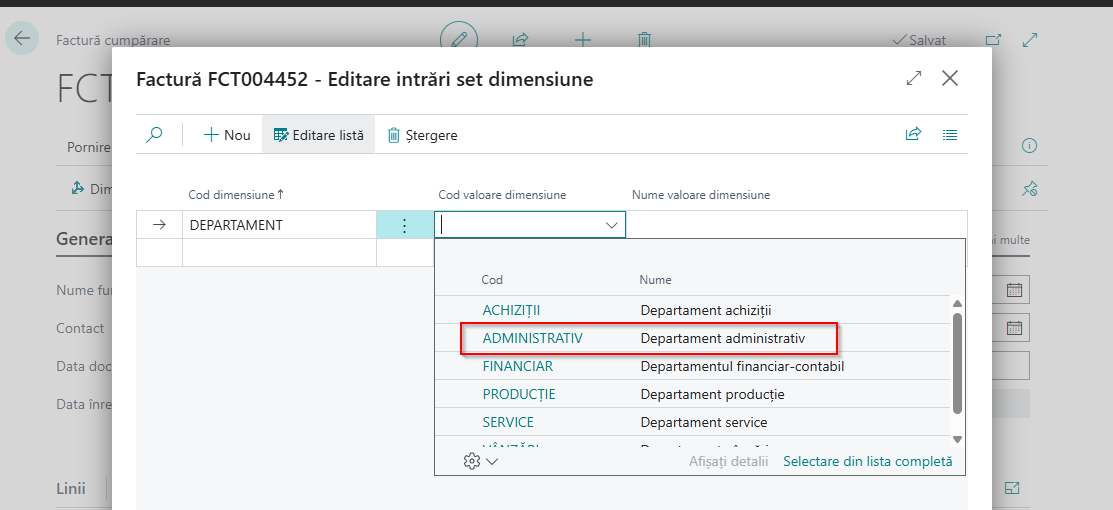The width and height of the screenshot is (1113, 510).
Task: Expand background page to full screen arrows
Action: pos(1030,40)
